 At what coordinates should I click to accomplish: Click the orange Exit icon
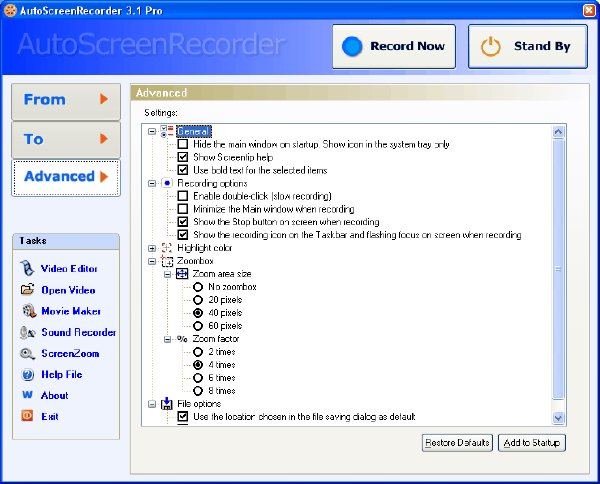tap(27, 416)
